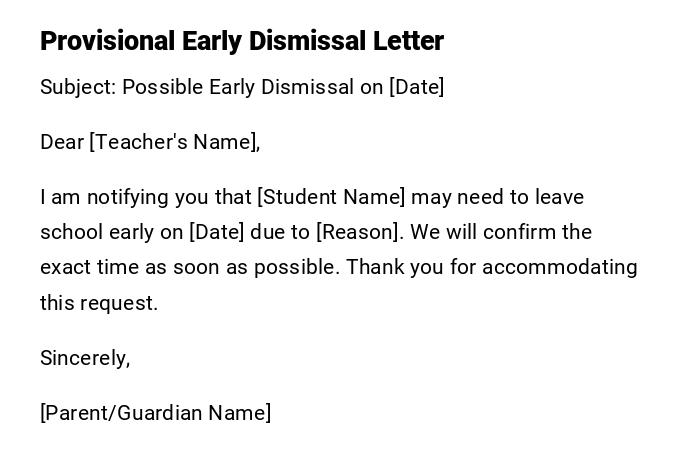
Task: Click the title "Provisional Early Dismissal Letter"
Action: pyautogui.click(x=241, y=41)
